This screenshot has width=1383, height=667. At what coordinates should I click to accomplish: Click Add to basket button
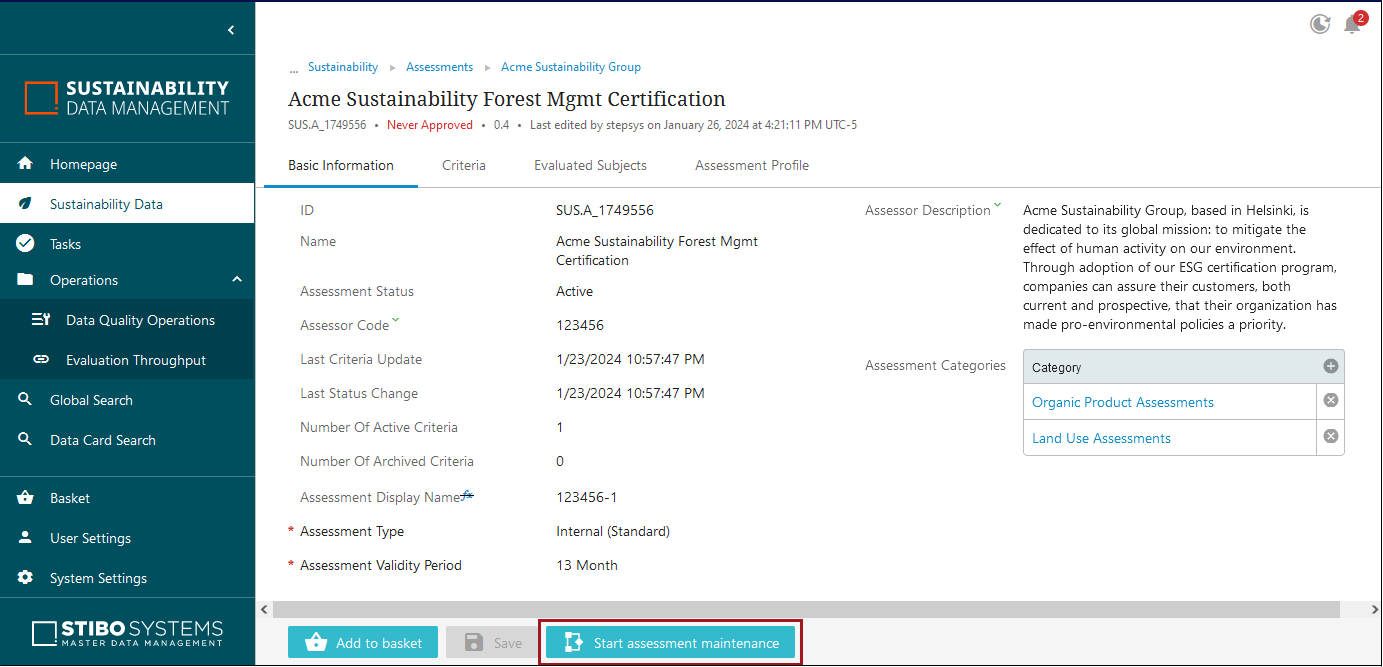tap(363, 643)
